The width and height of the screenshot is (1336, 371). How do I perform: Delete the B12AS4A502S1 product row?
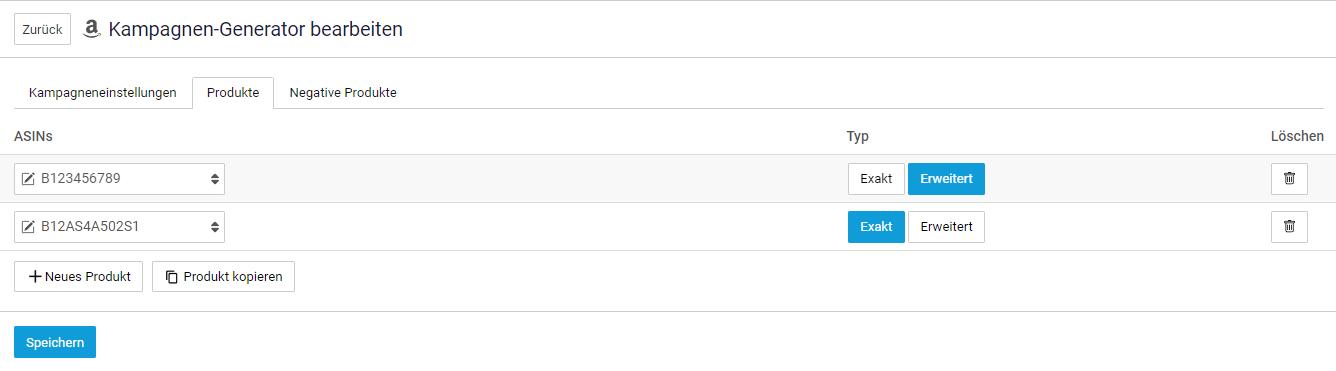(x=1289, y=227)
